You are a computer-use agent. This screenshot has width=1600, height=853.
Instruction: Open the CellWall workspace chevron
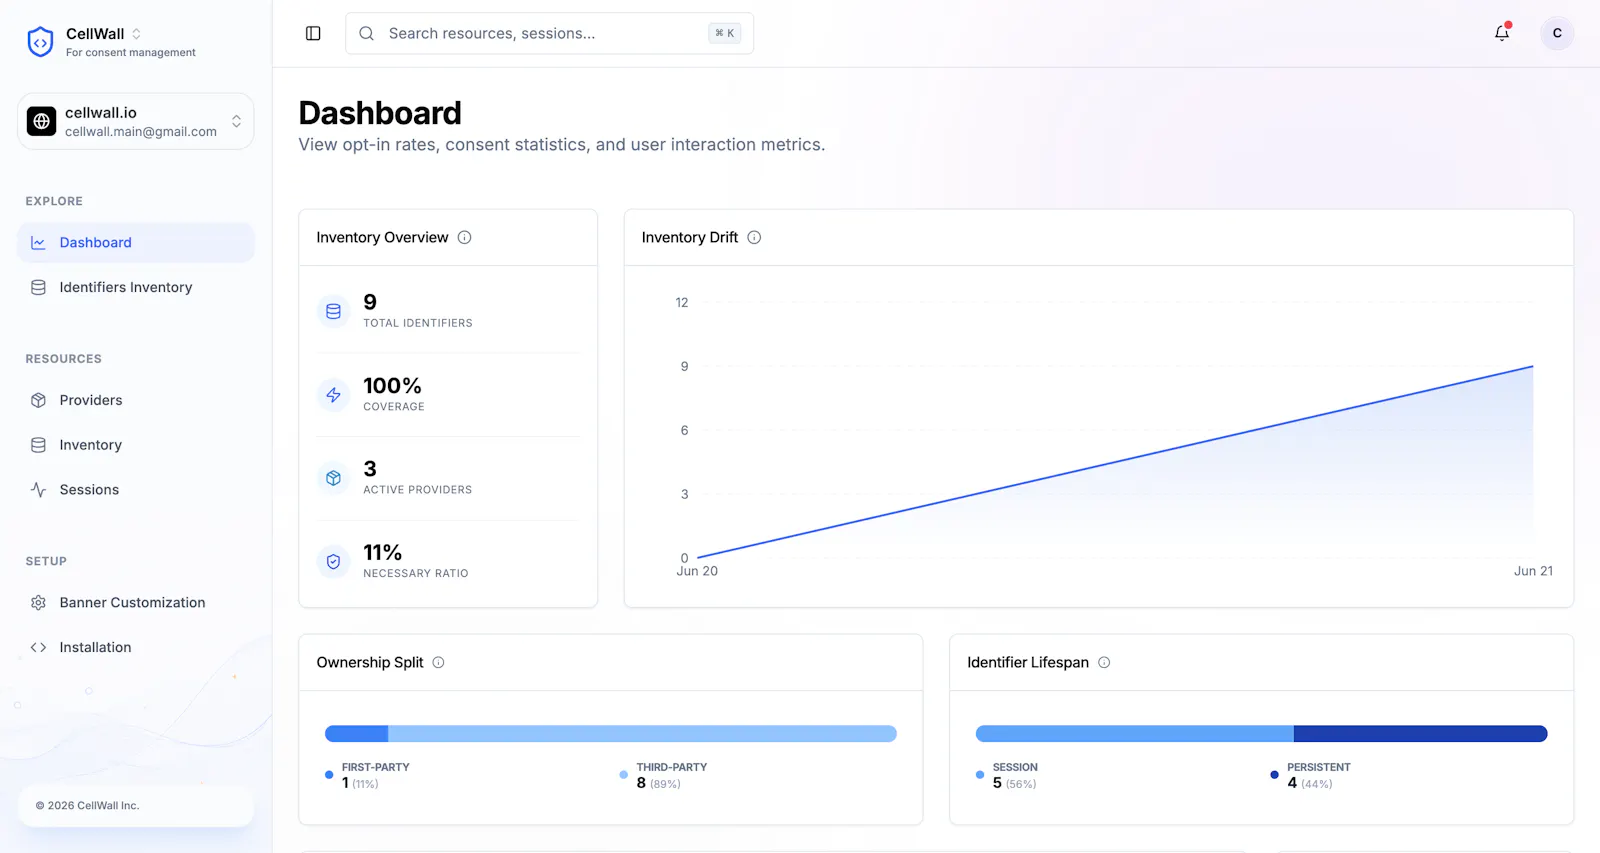[137, 34]
